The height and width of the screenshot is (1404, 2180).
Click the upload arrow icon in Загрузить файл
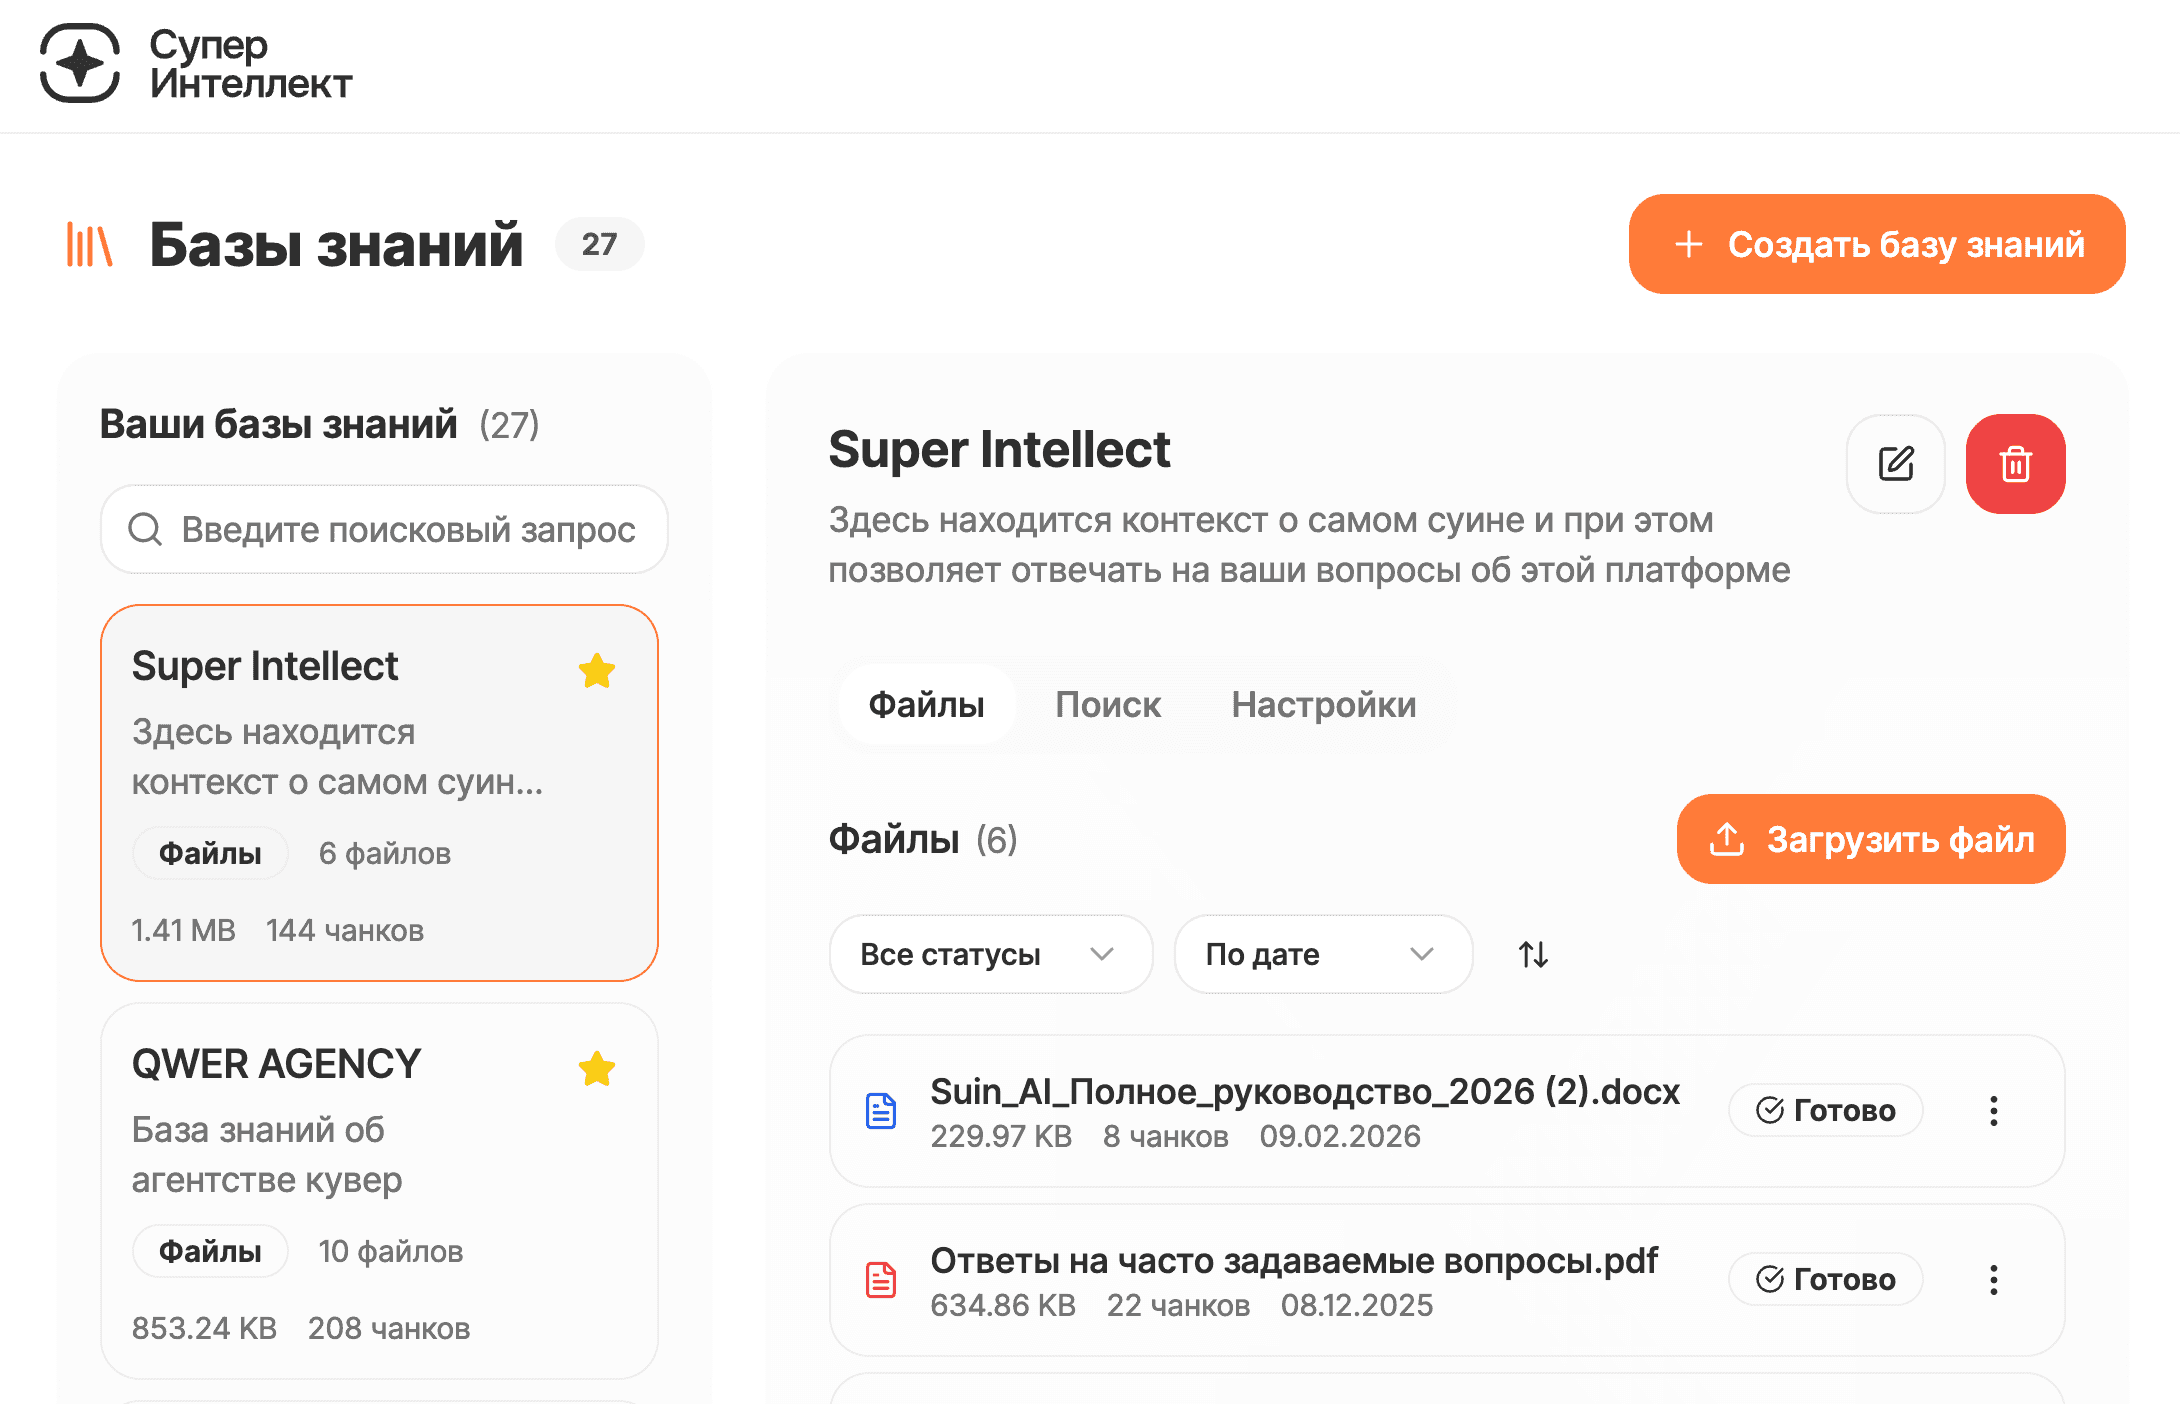(x=1727, y=839)
